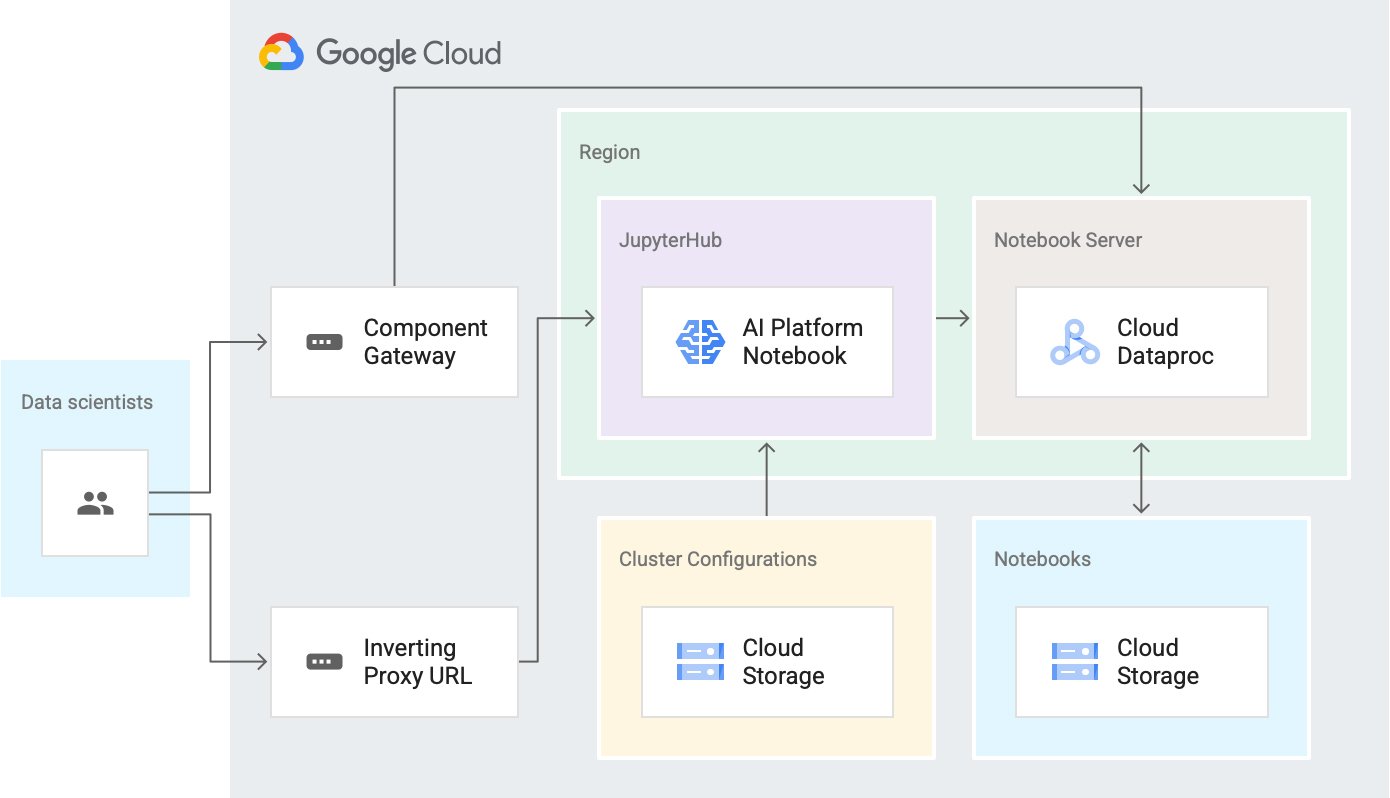Click the "Notebook Server" label
Image resolution: width=1390 pixels, height=798 pixels.
1068,240
